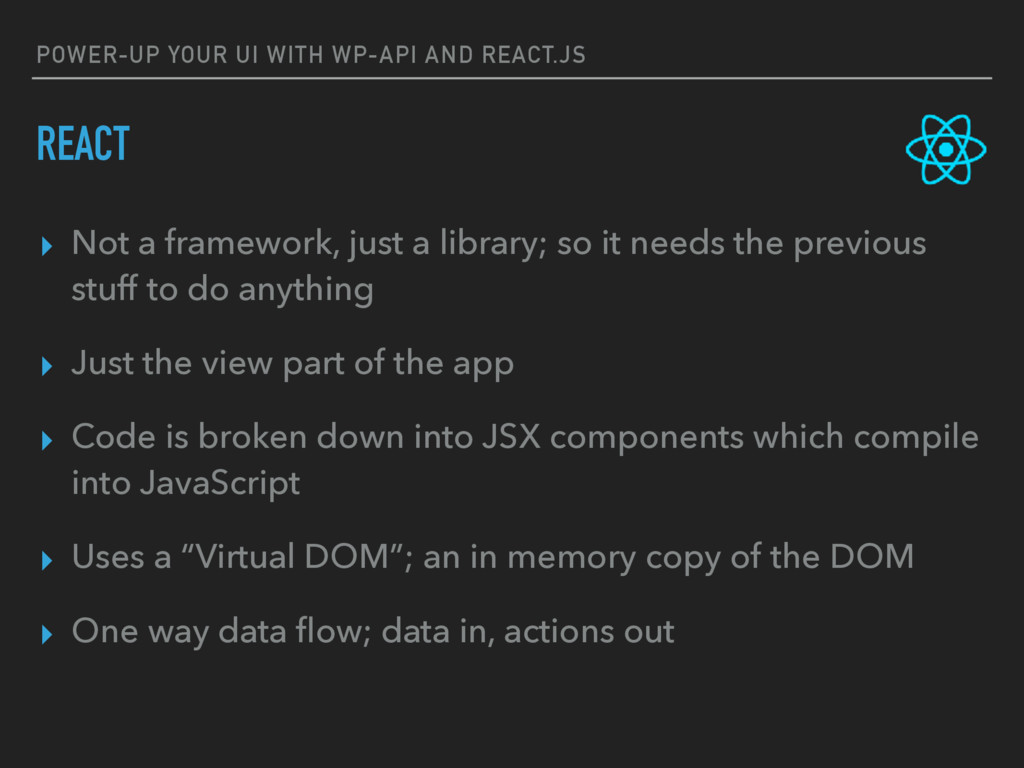1024x768 pixels.
Task: Click 'WP-API' in the header text
Action: pyautogui.click(x=374, y=55)
